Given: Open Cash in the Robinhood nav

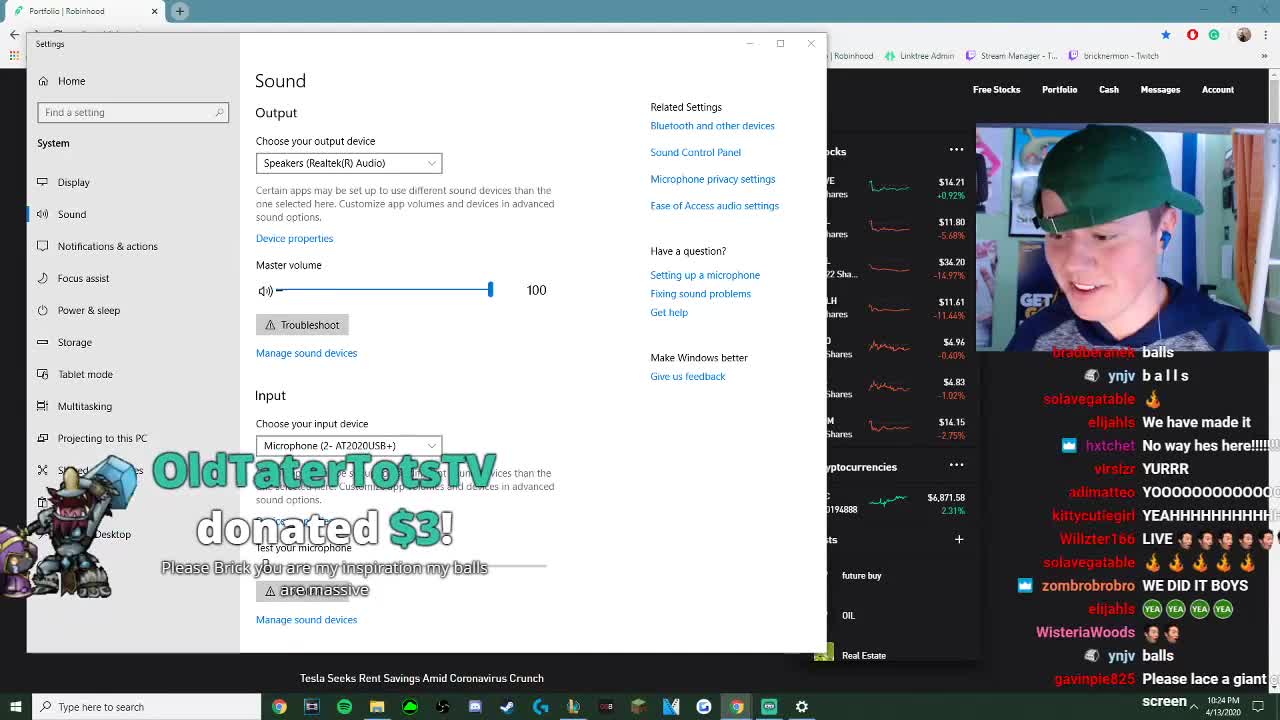Looking at the screenshot, I should pos(1109,90).
